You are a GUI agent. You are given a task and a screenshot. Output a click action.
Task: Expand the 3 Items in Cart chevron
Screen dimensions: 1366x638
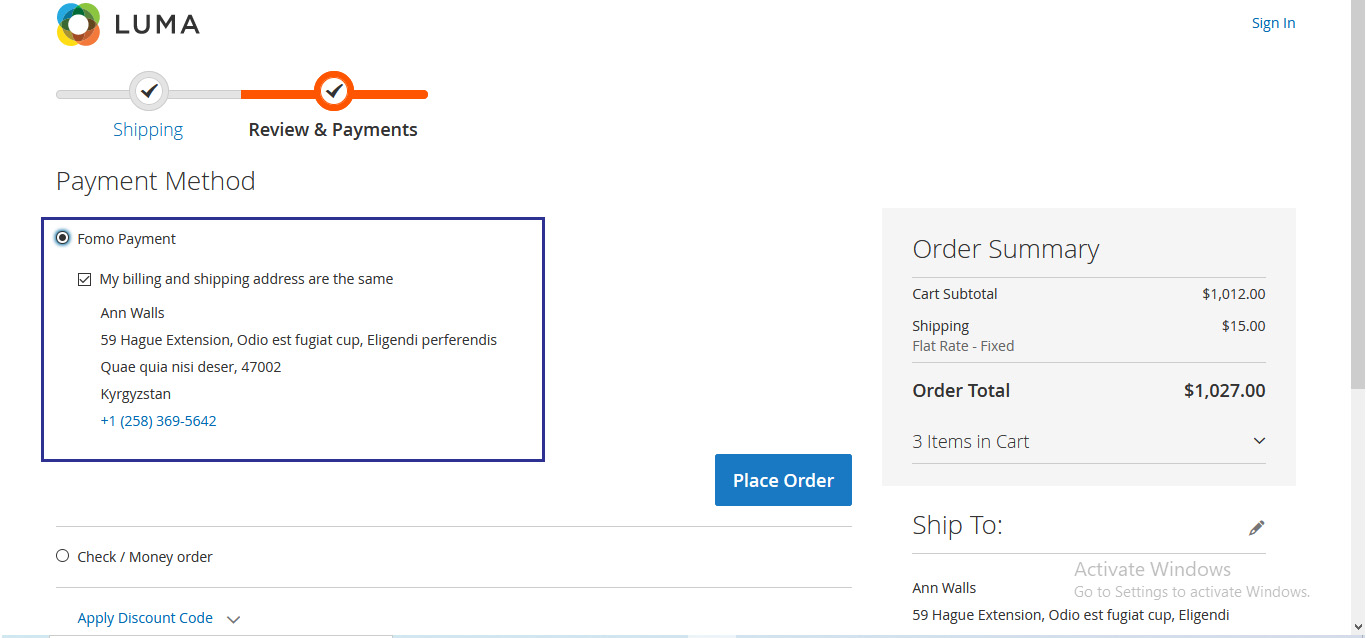(x=1259, y=441)
